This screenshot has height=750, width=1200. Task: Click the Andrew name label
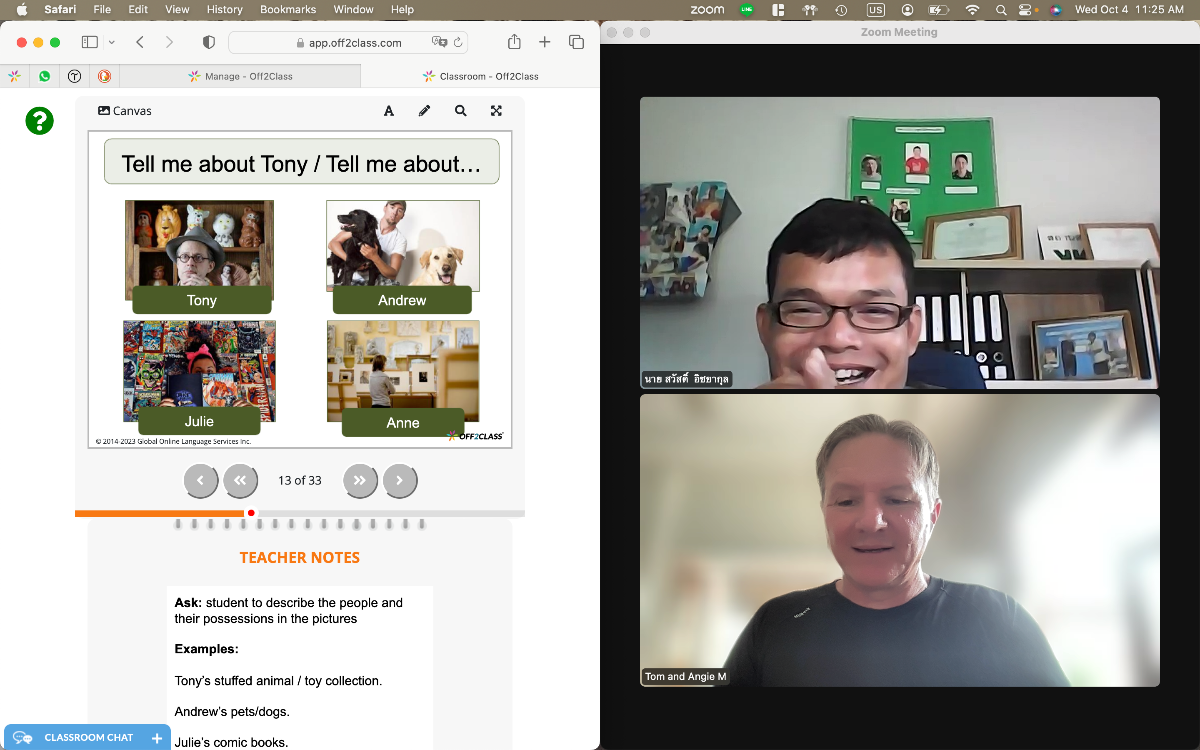pyautogui.click(x=402, y=300)
